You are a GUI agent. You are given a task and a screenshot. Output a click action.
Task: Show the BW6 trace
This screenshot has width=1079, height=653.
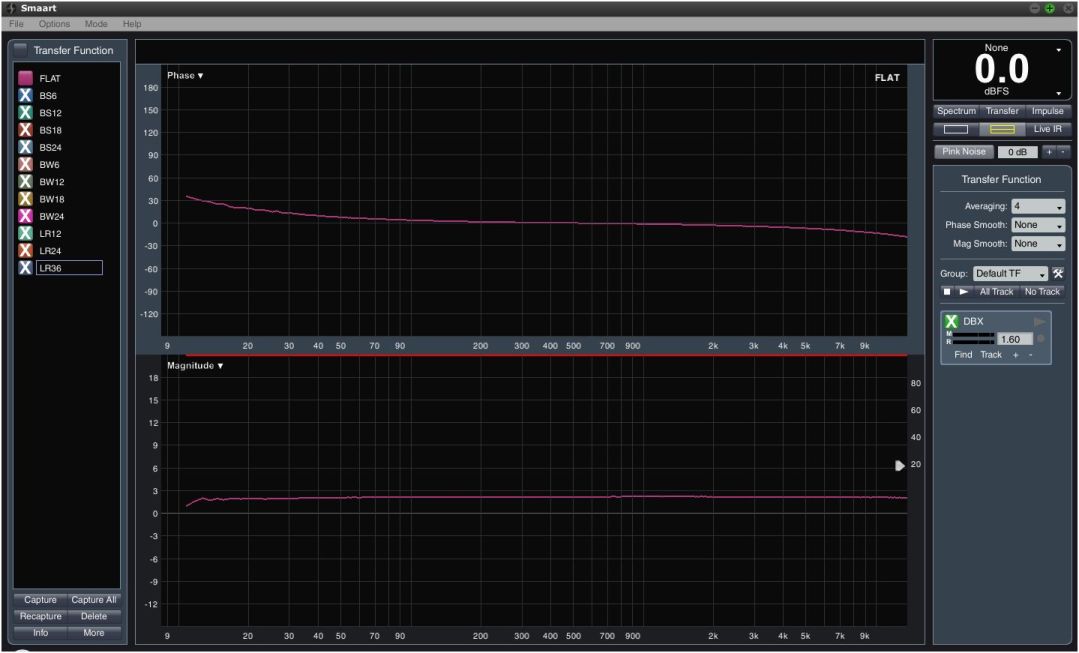coord(25,164)
